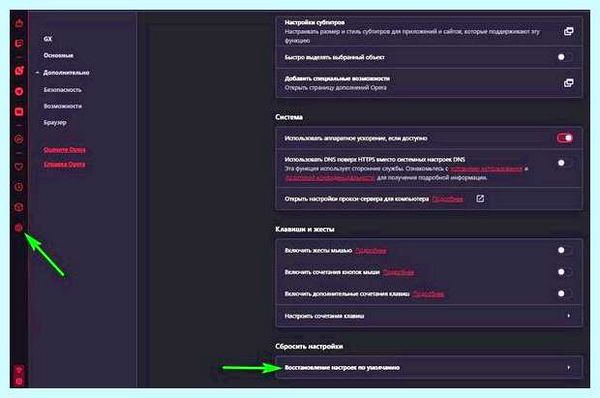This screenshot has height=398, width=600.
Task: Open the Extensions cube icon in sidebar
Action: tap(19, 207)
